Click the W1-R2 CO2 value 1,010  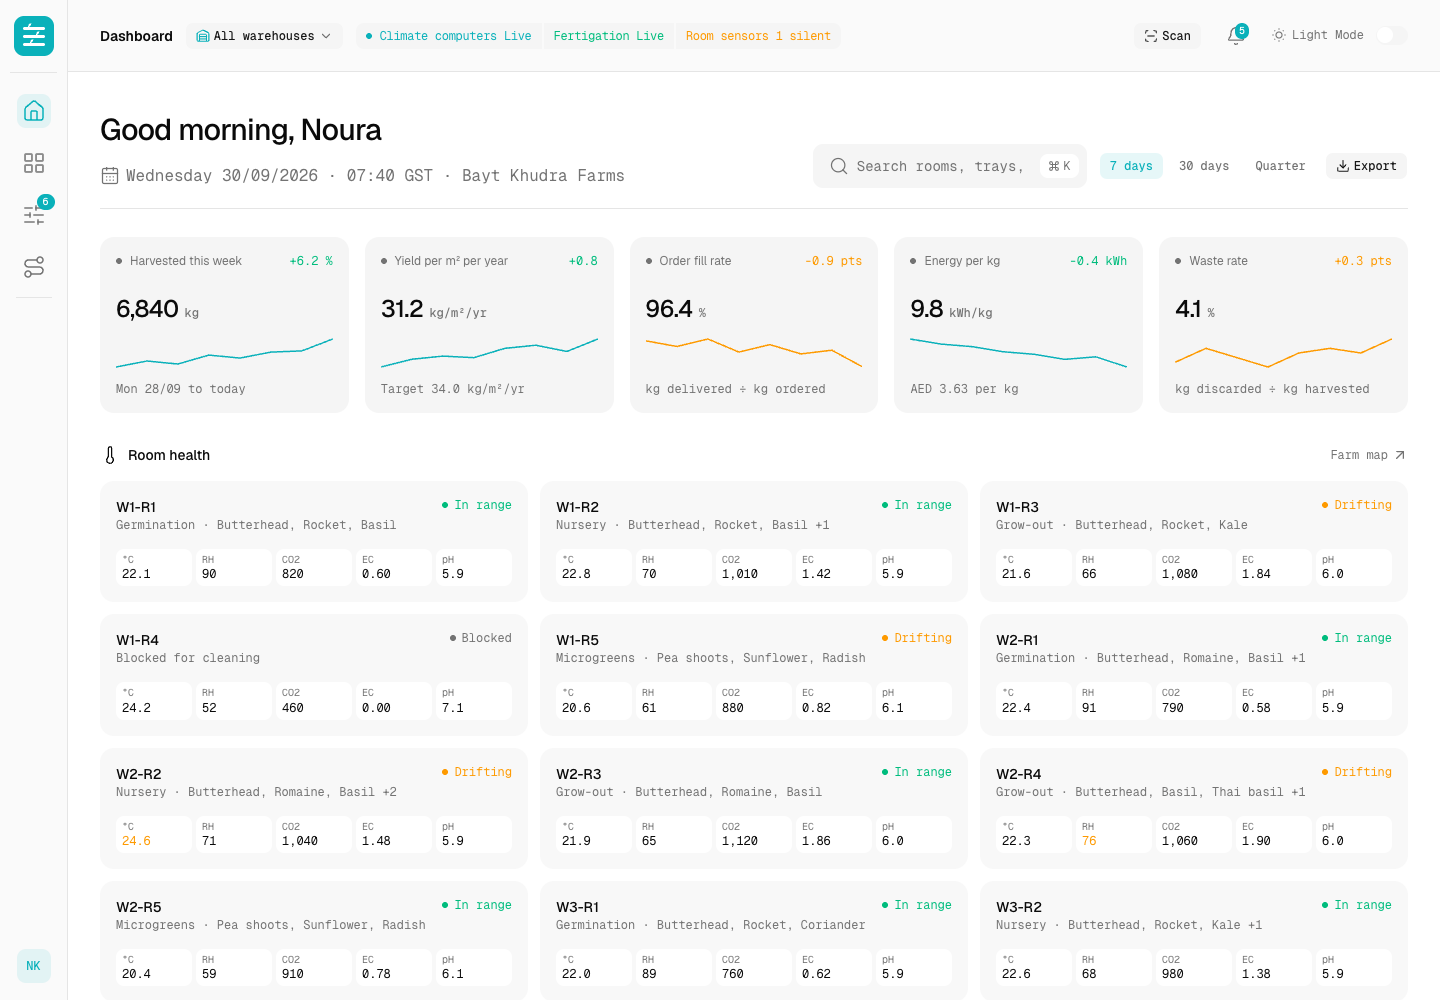point(740,574)
